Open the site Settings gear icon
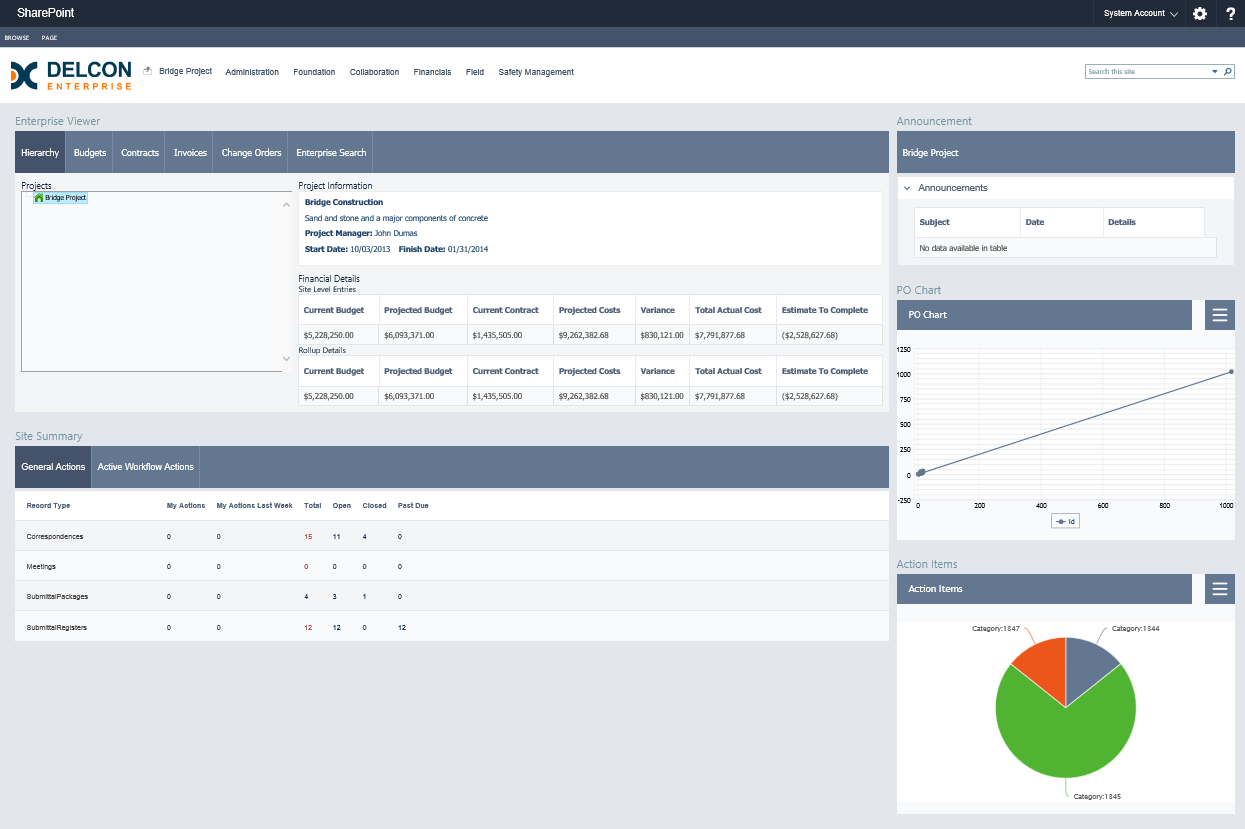 coord(1200,14)
